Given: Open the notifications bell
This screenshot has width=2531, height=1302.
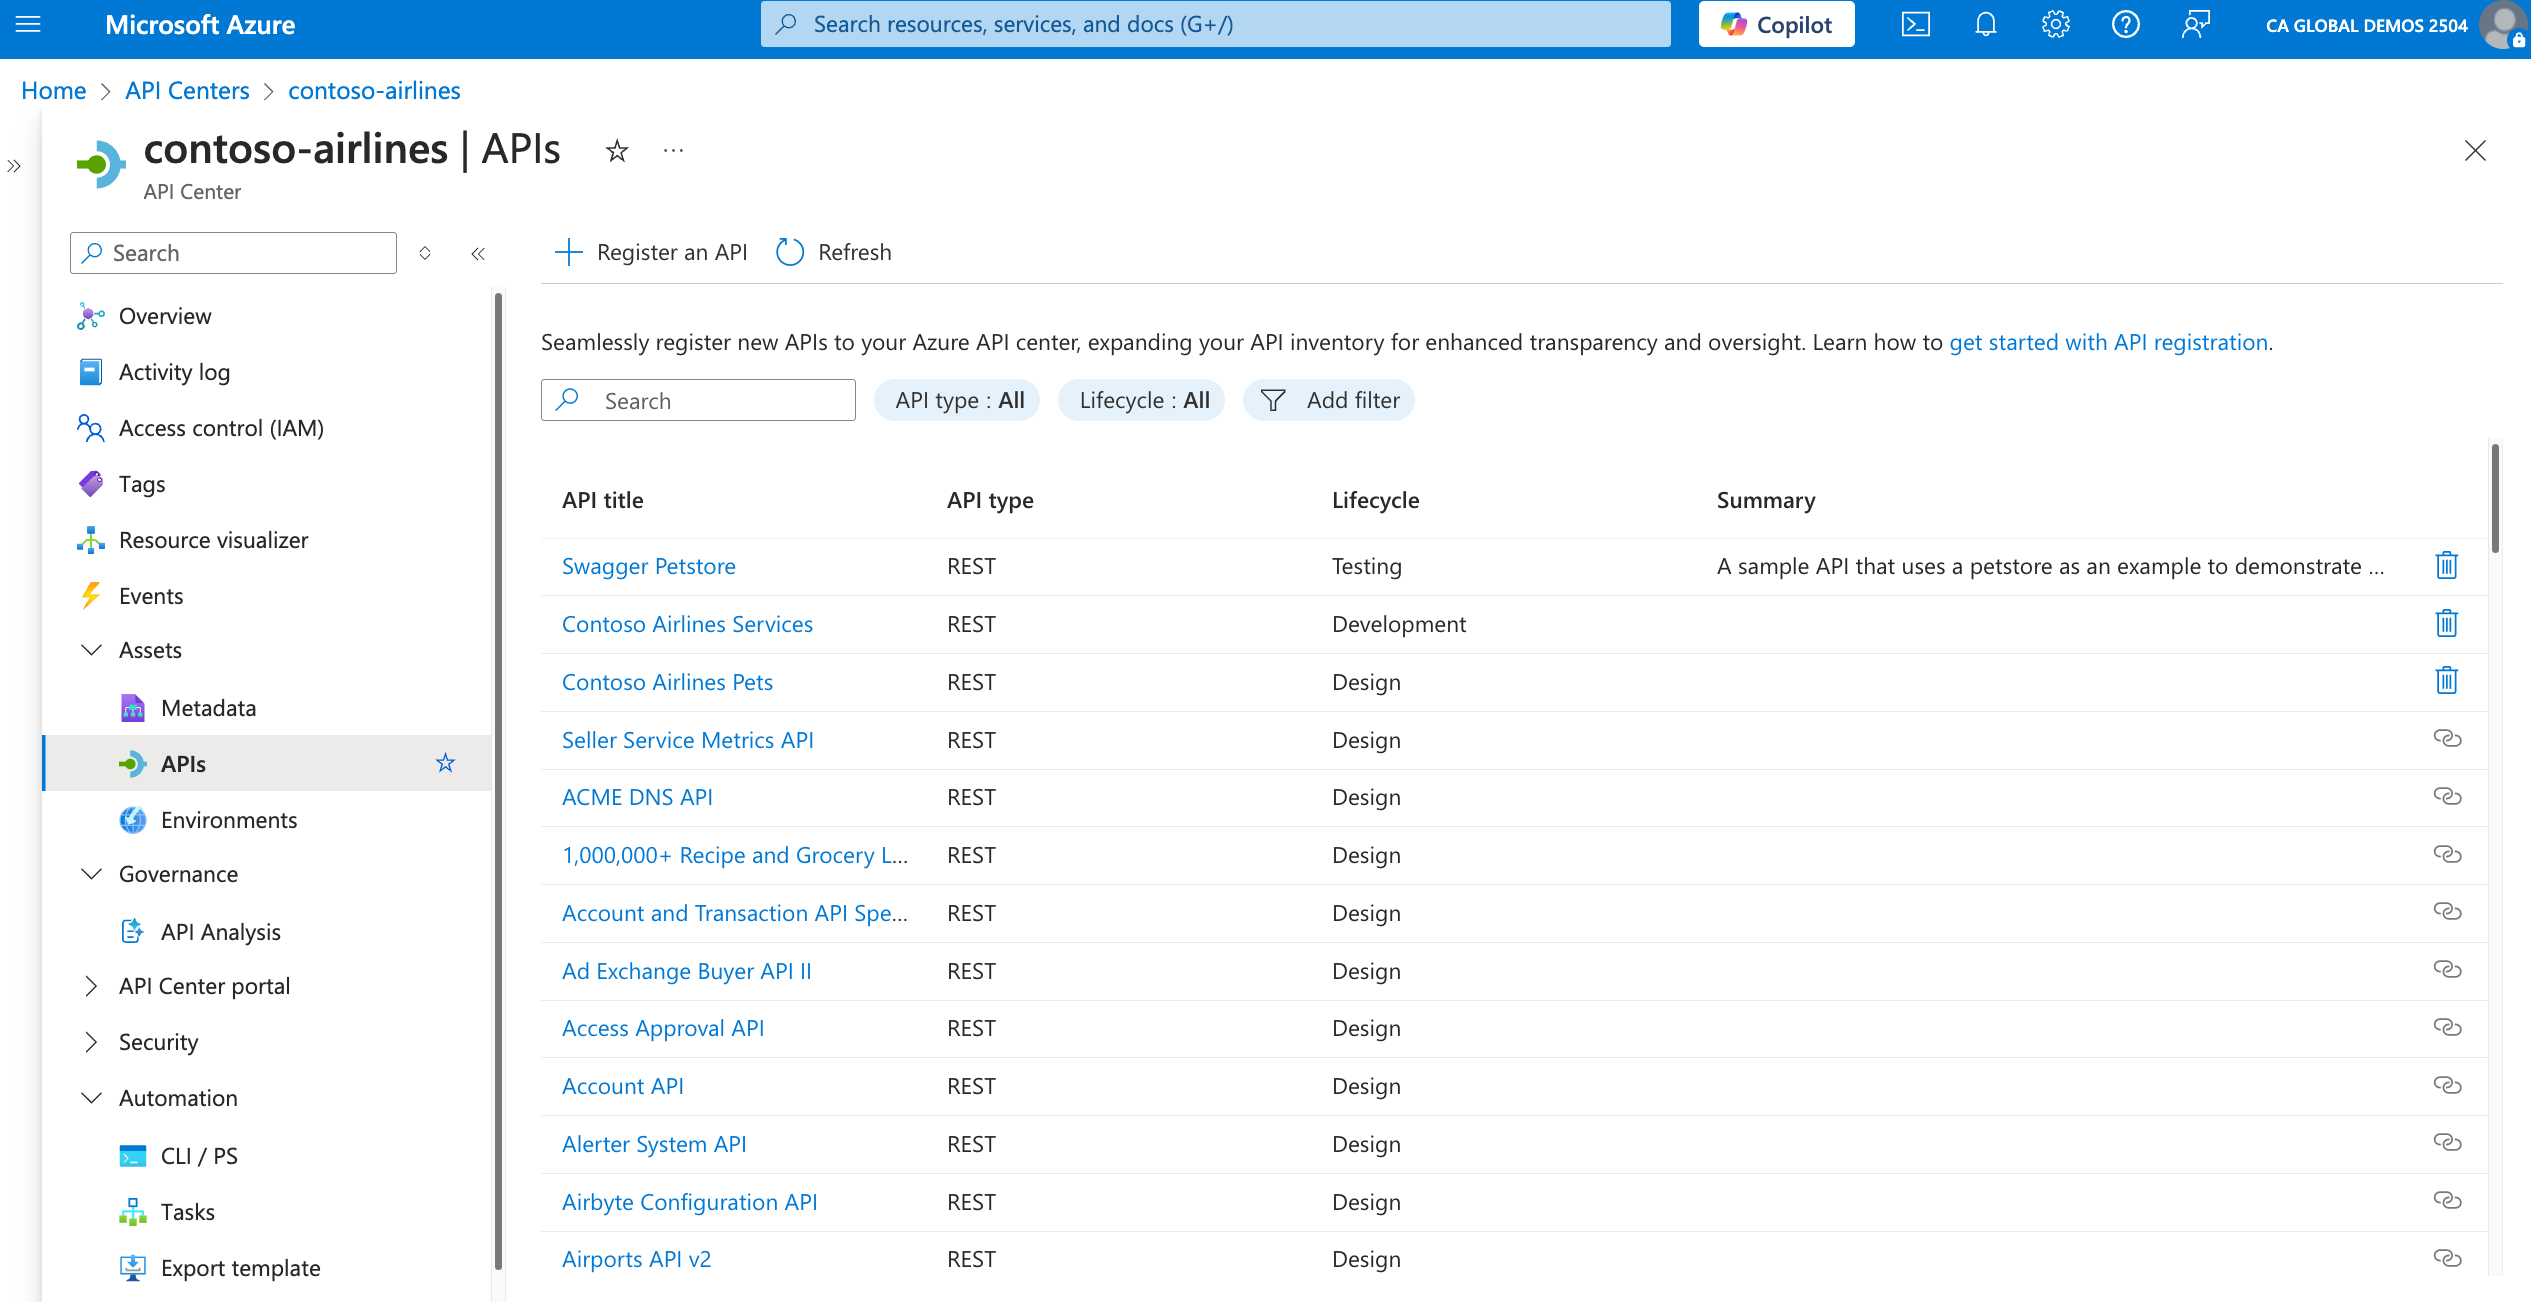Looking at the screenshot, I should pos(1985,24).
